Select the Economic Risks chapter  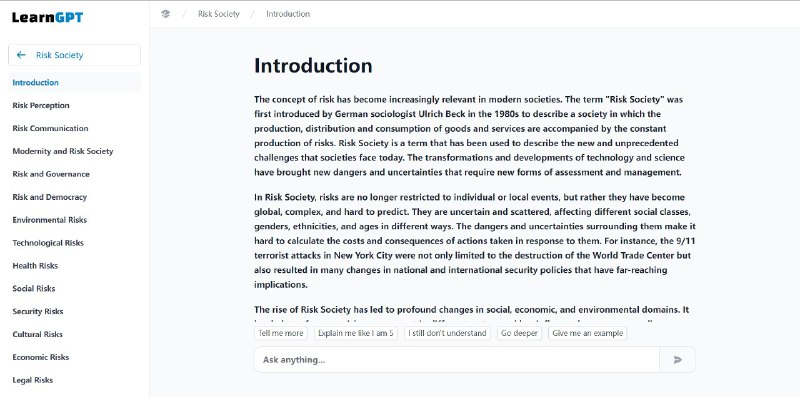[x=41, y=357]
